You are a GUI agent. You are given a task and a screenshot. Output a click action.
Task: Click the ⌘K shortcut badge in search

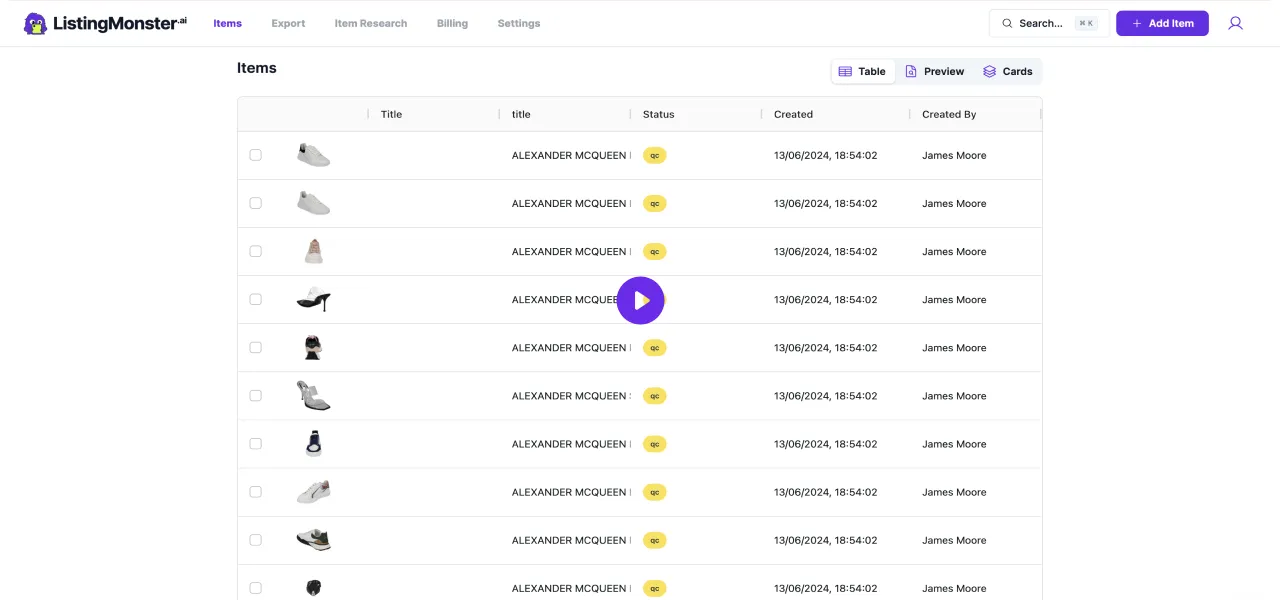tap(1086, 23)
